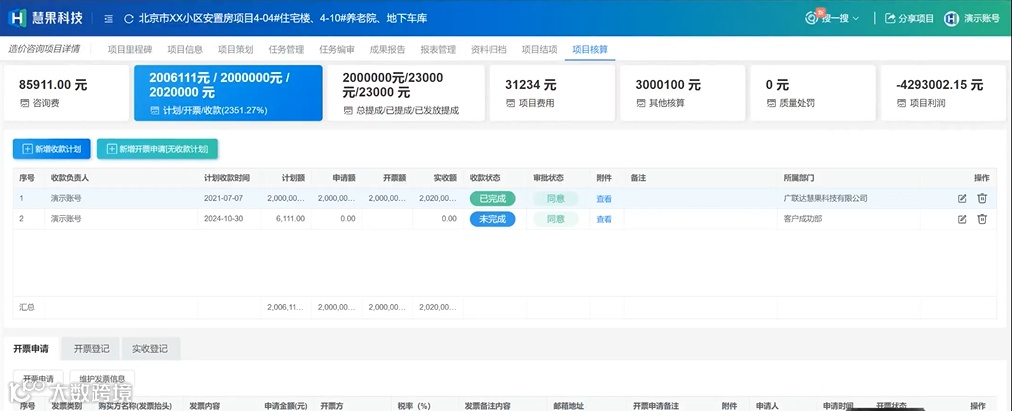Go to the 项目结项 tab
The width and height of the screenshot is (1012, 411).
tap(540, 49)
